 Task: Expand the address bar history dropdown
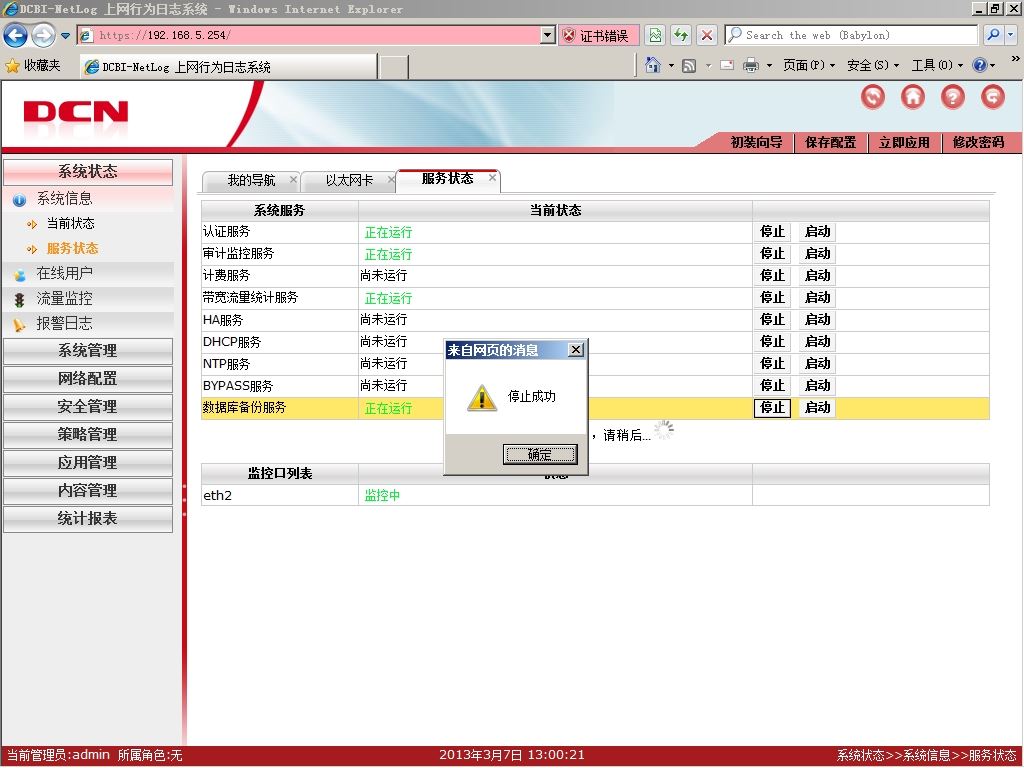click(549, 35)
